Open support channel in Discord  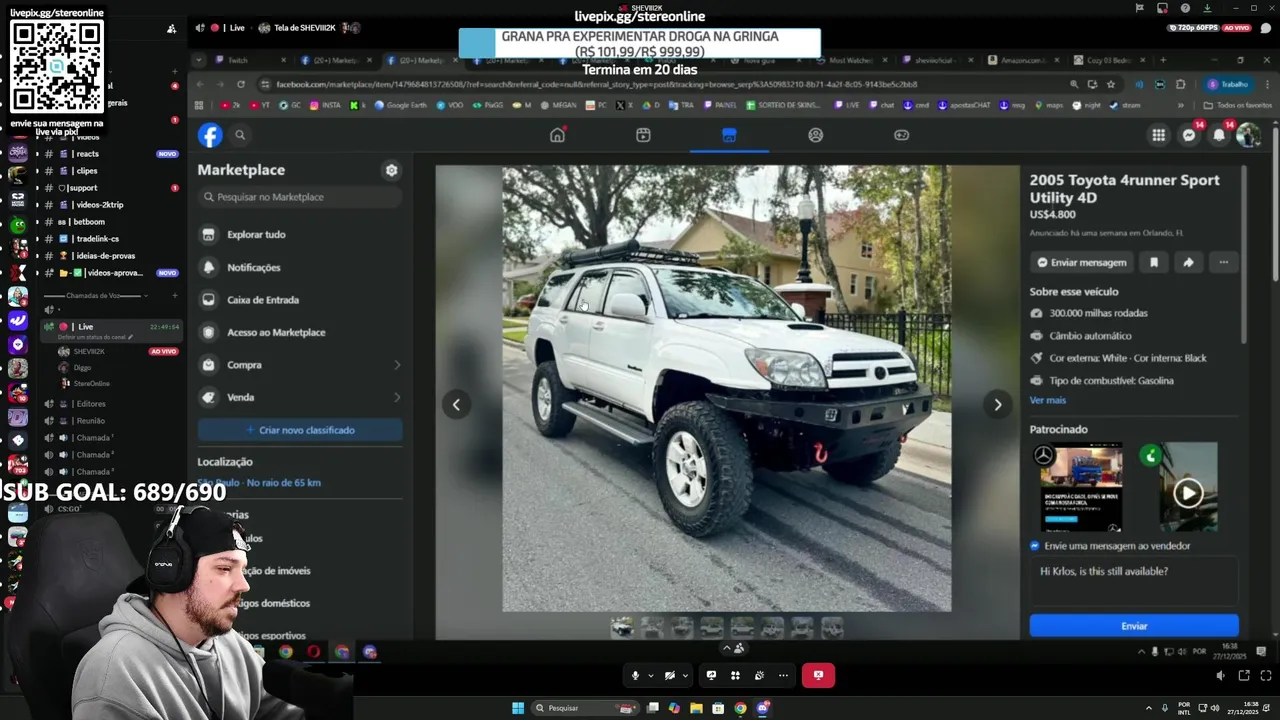point(82,188)
